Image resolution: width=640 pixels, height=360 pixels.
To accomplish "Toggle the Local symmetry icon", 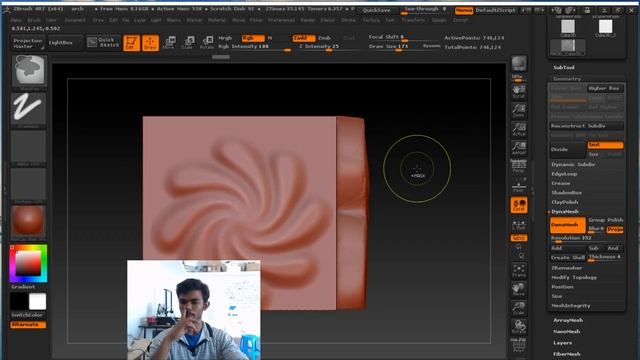I will [519, 205].
